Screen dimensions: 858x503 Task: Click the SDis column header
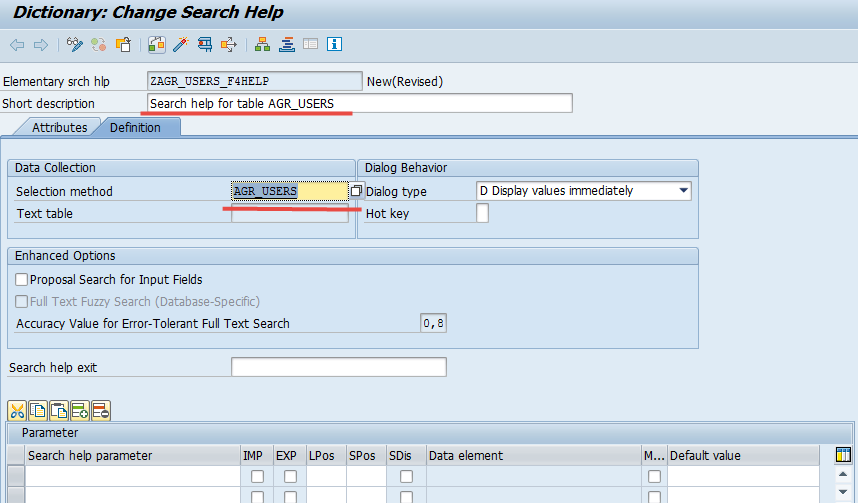(406, 455)
